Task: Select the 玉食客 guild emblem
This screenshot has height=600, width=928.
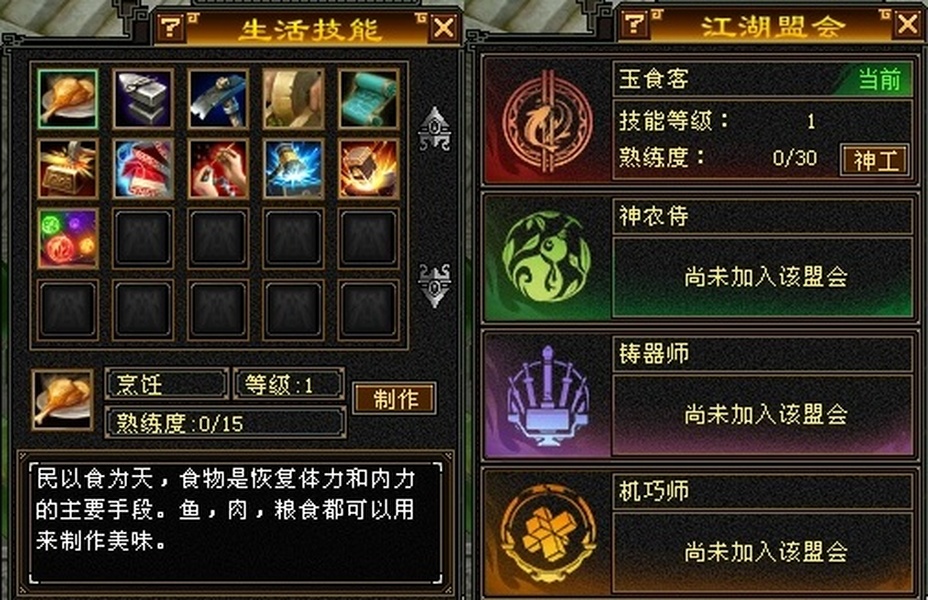Action: pyautogui.click(x=547, y=121)
